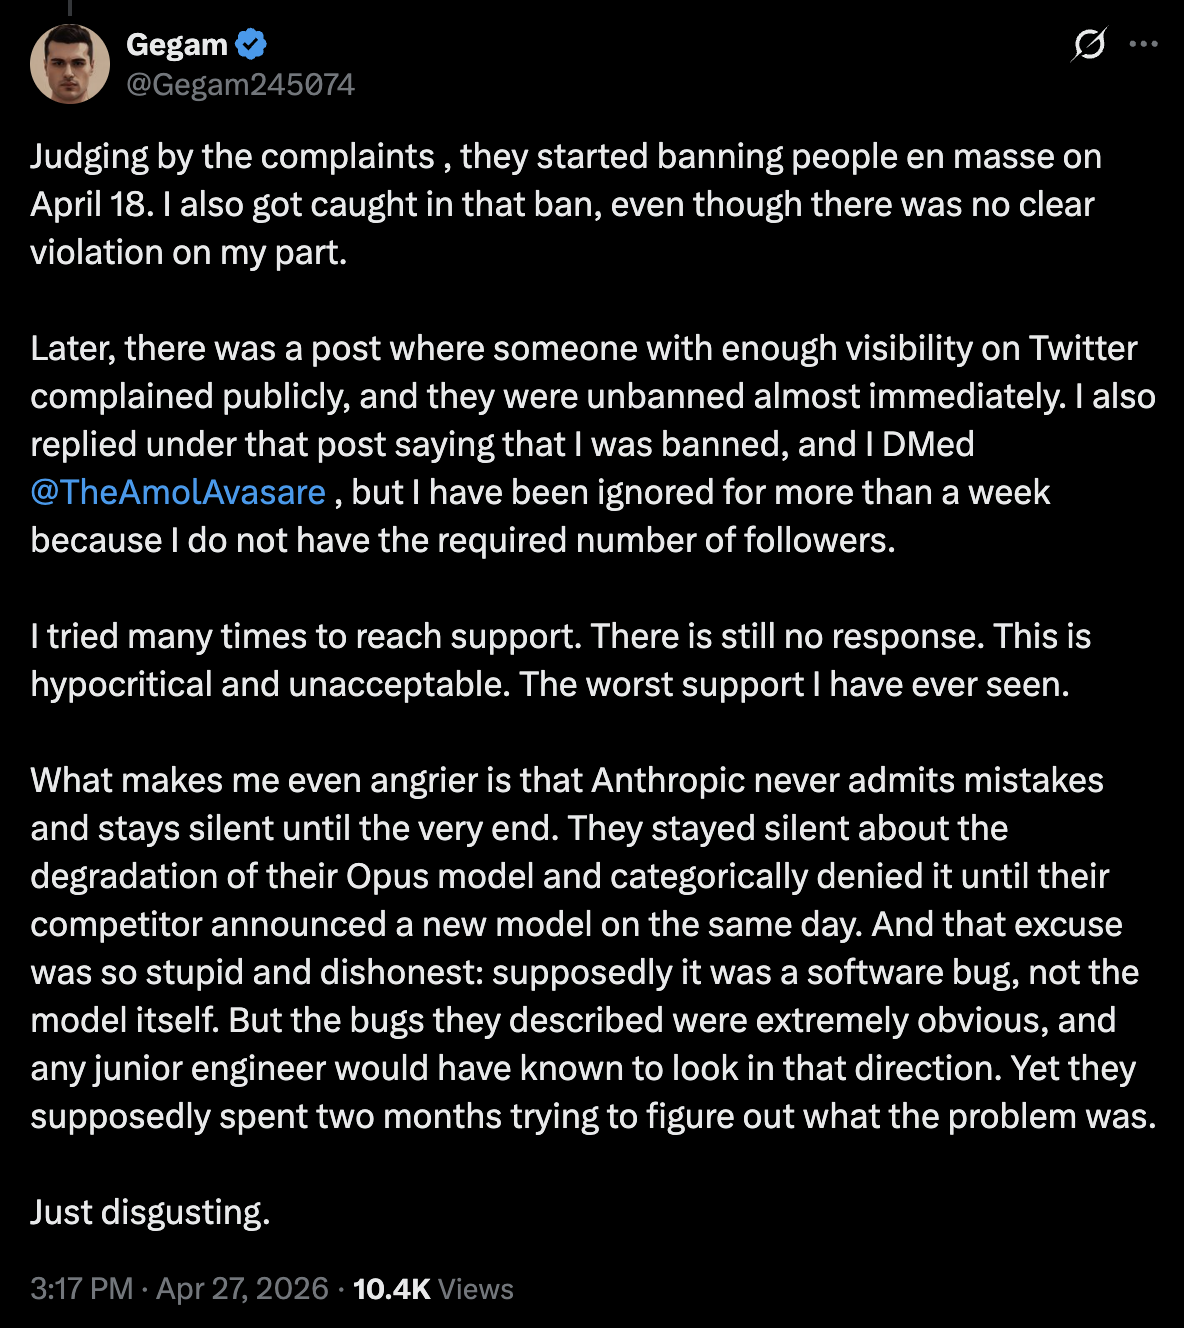Click the paragraph starting "Later, there was a post"

tap(590, 444)
